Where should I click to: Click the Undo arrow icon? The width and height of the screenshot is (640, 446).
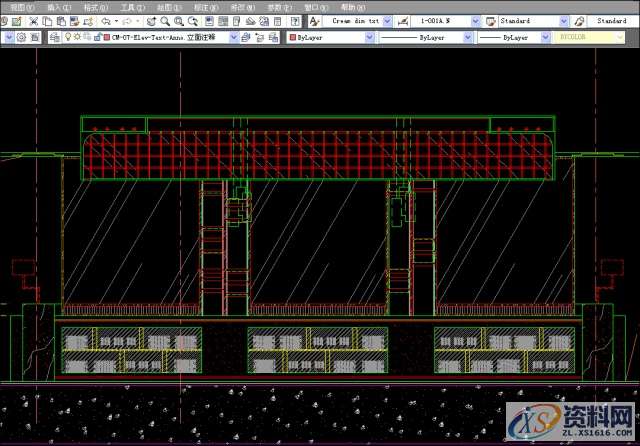[106, 21]
